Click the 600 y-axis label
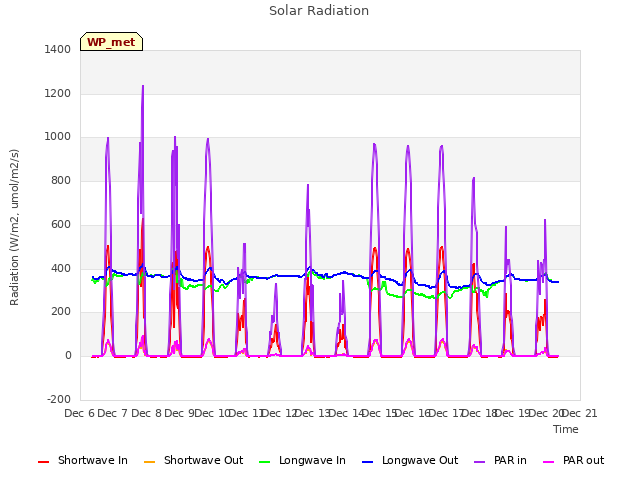This screenshot has height=480, width=640. click(61, 224)
